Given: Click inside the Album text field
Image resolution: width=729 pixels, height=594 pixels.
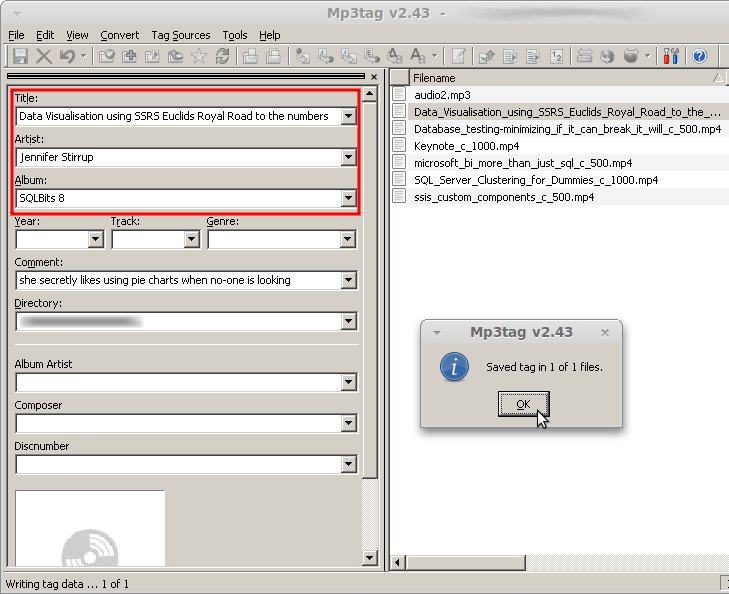Looking at the screenshot, I should click(x=179, y=198).
